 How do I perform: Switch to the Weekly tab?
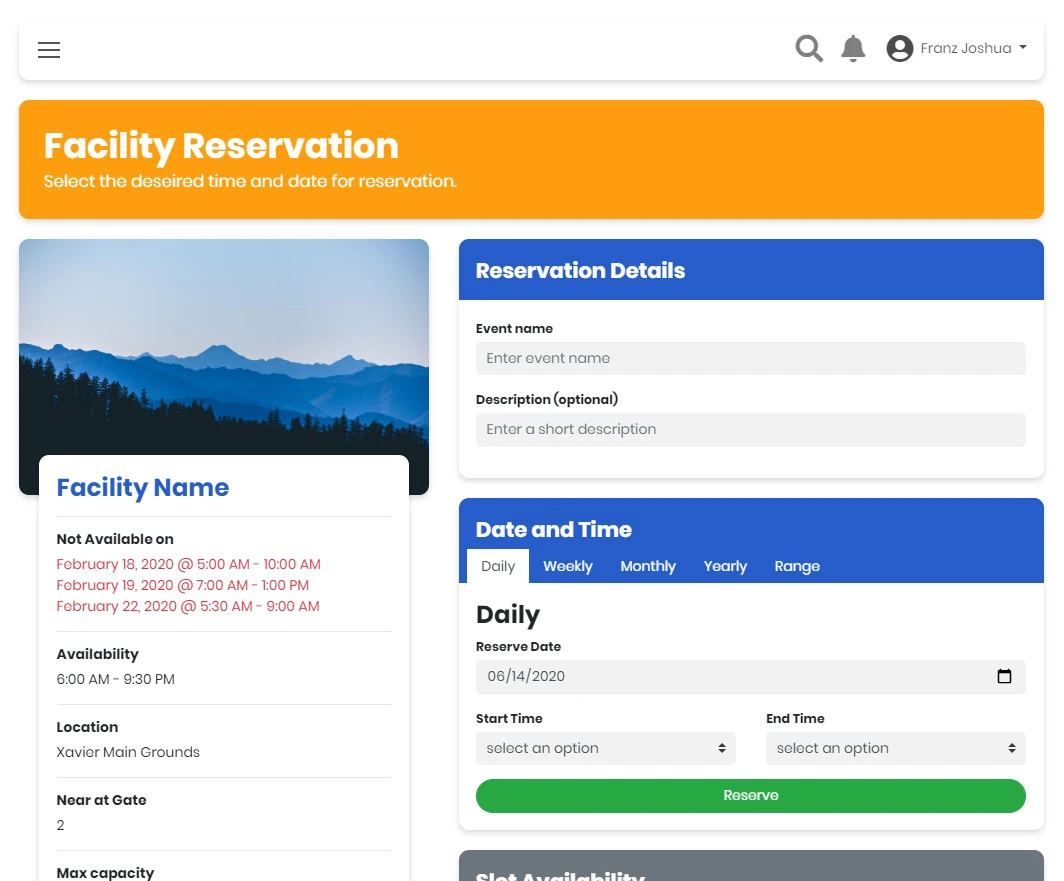pos(568,566)
